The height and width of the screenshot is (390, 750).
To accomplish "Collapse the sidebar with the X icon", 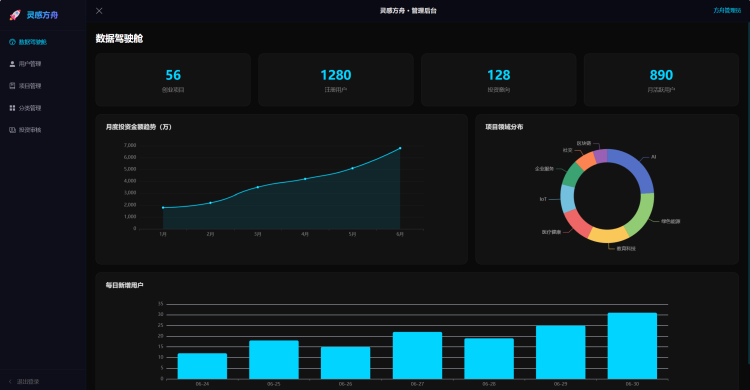I will coord(99,11).
